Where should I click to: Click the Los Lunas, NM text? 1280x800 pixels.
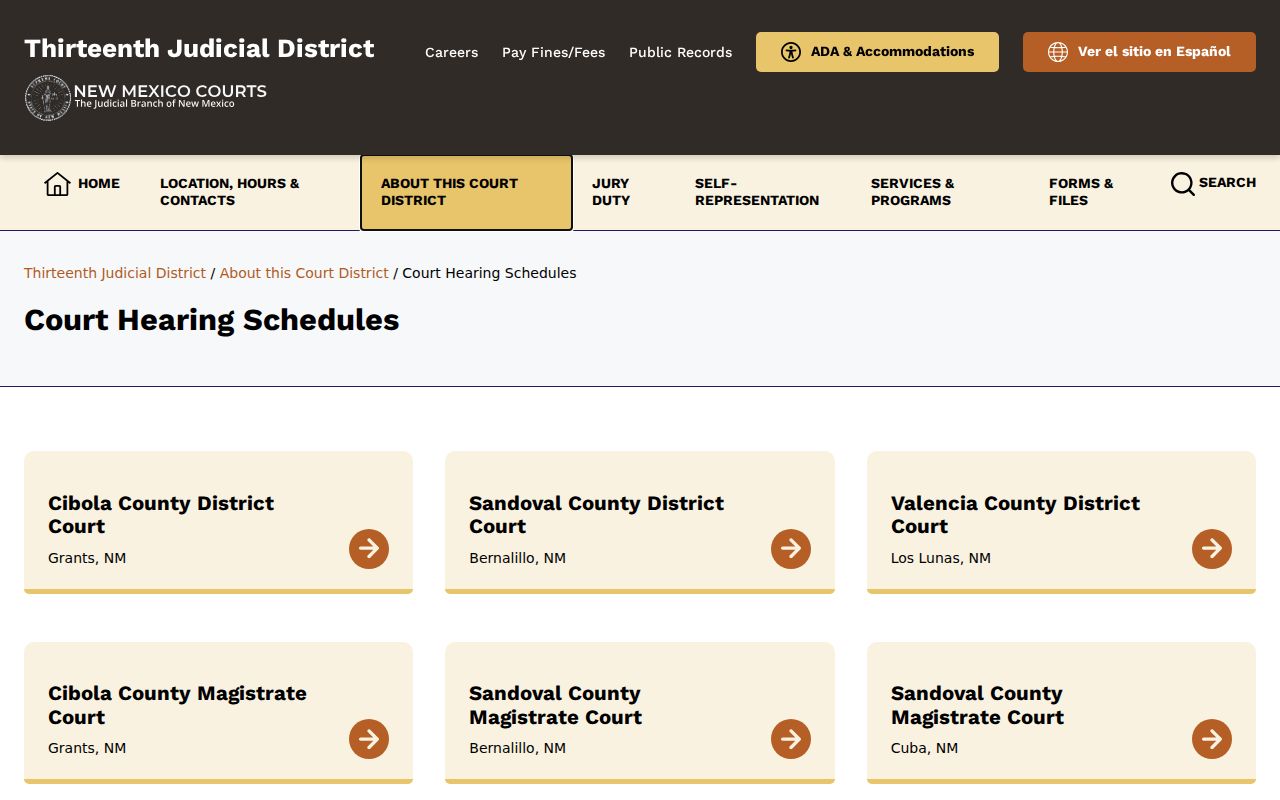click(x=941, y=558)
